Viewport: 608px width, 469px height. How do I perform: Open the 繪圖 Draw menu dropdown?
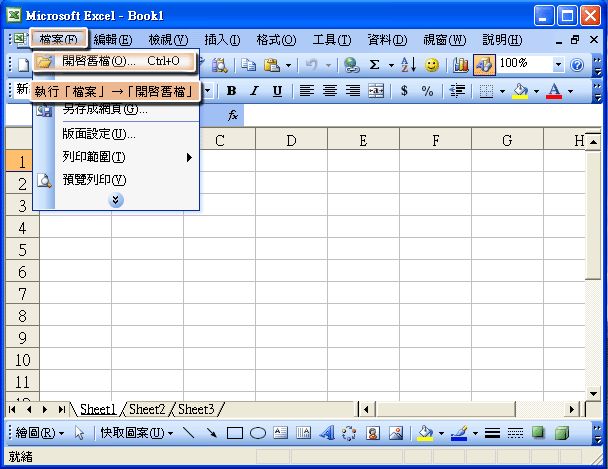40,433
